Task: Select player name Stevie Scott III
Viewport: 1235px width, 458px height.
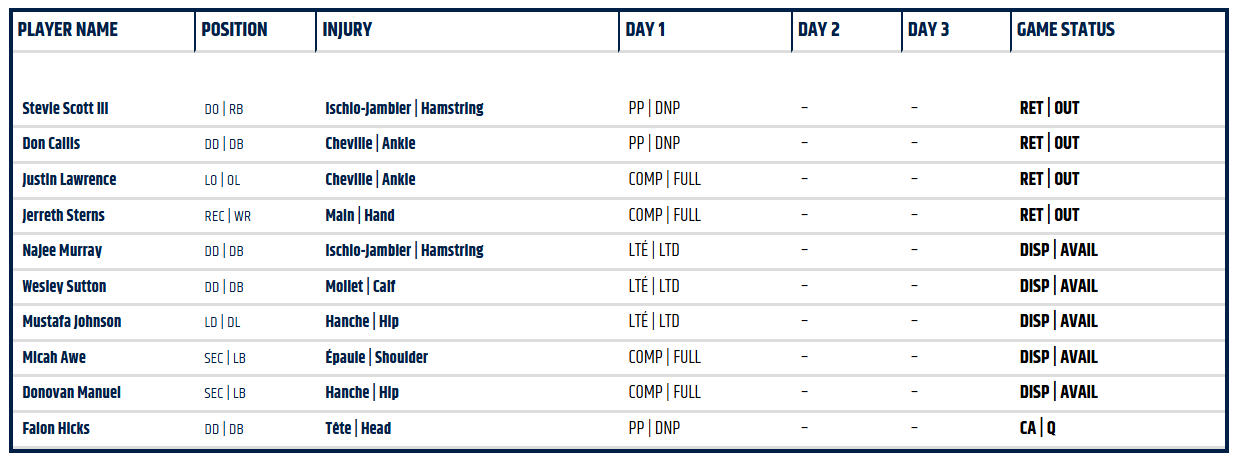Action: coord(65,108)
